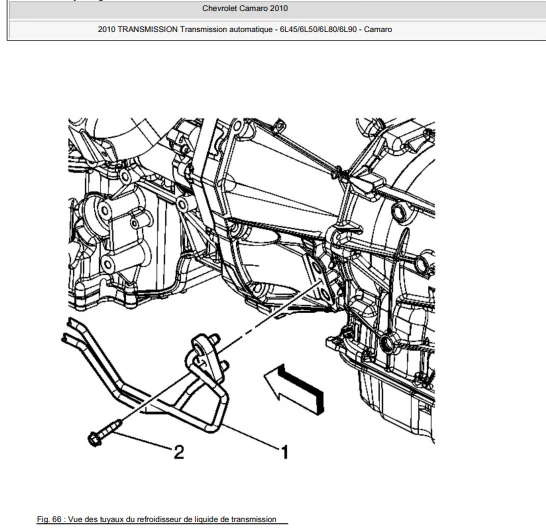Screen dimensions: 546x528
Task: Click the round boss on right transmission housing
Action: tap(399, 212)
